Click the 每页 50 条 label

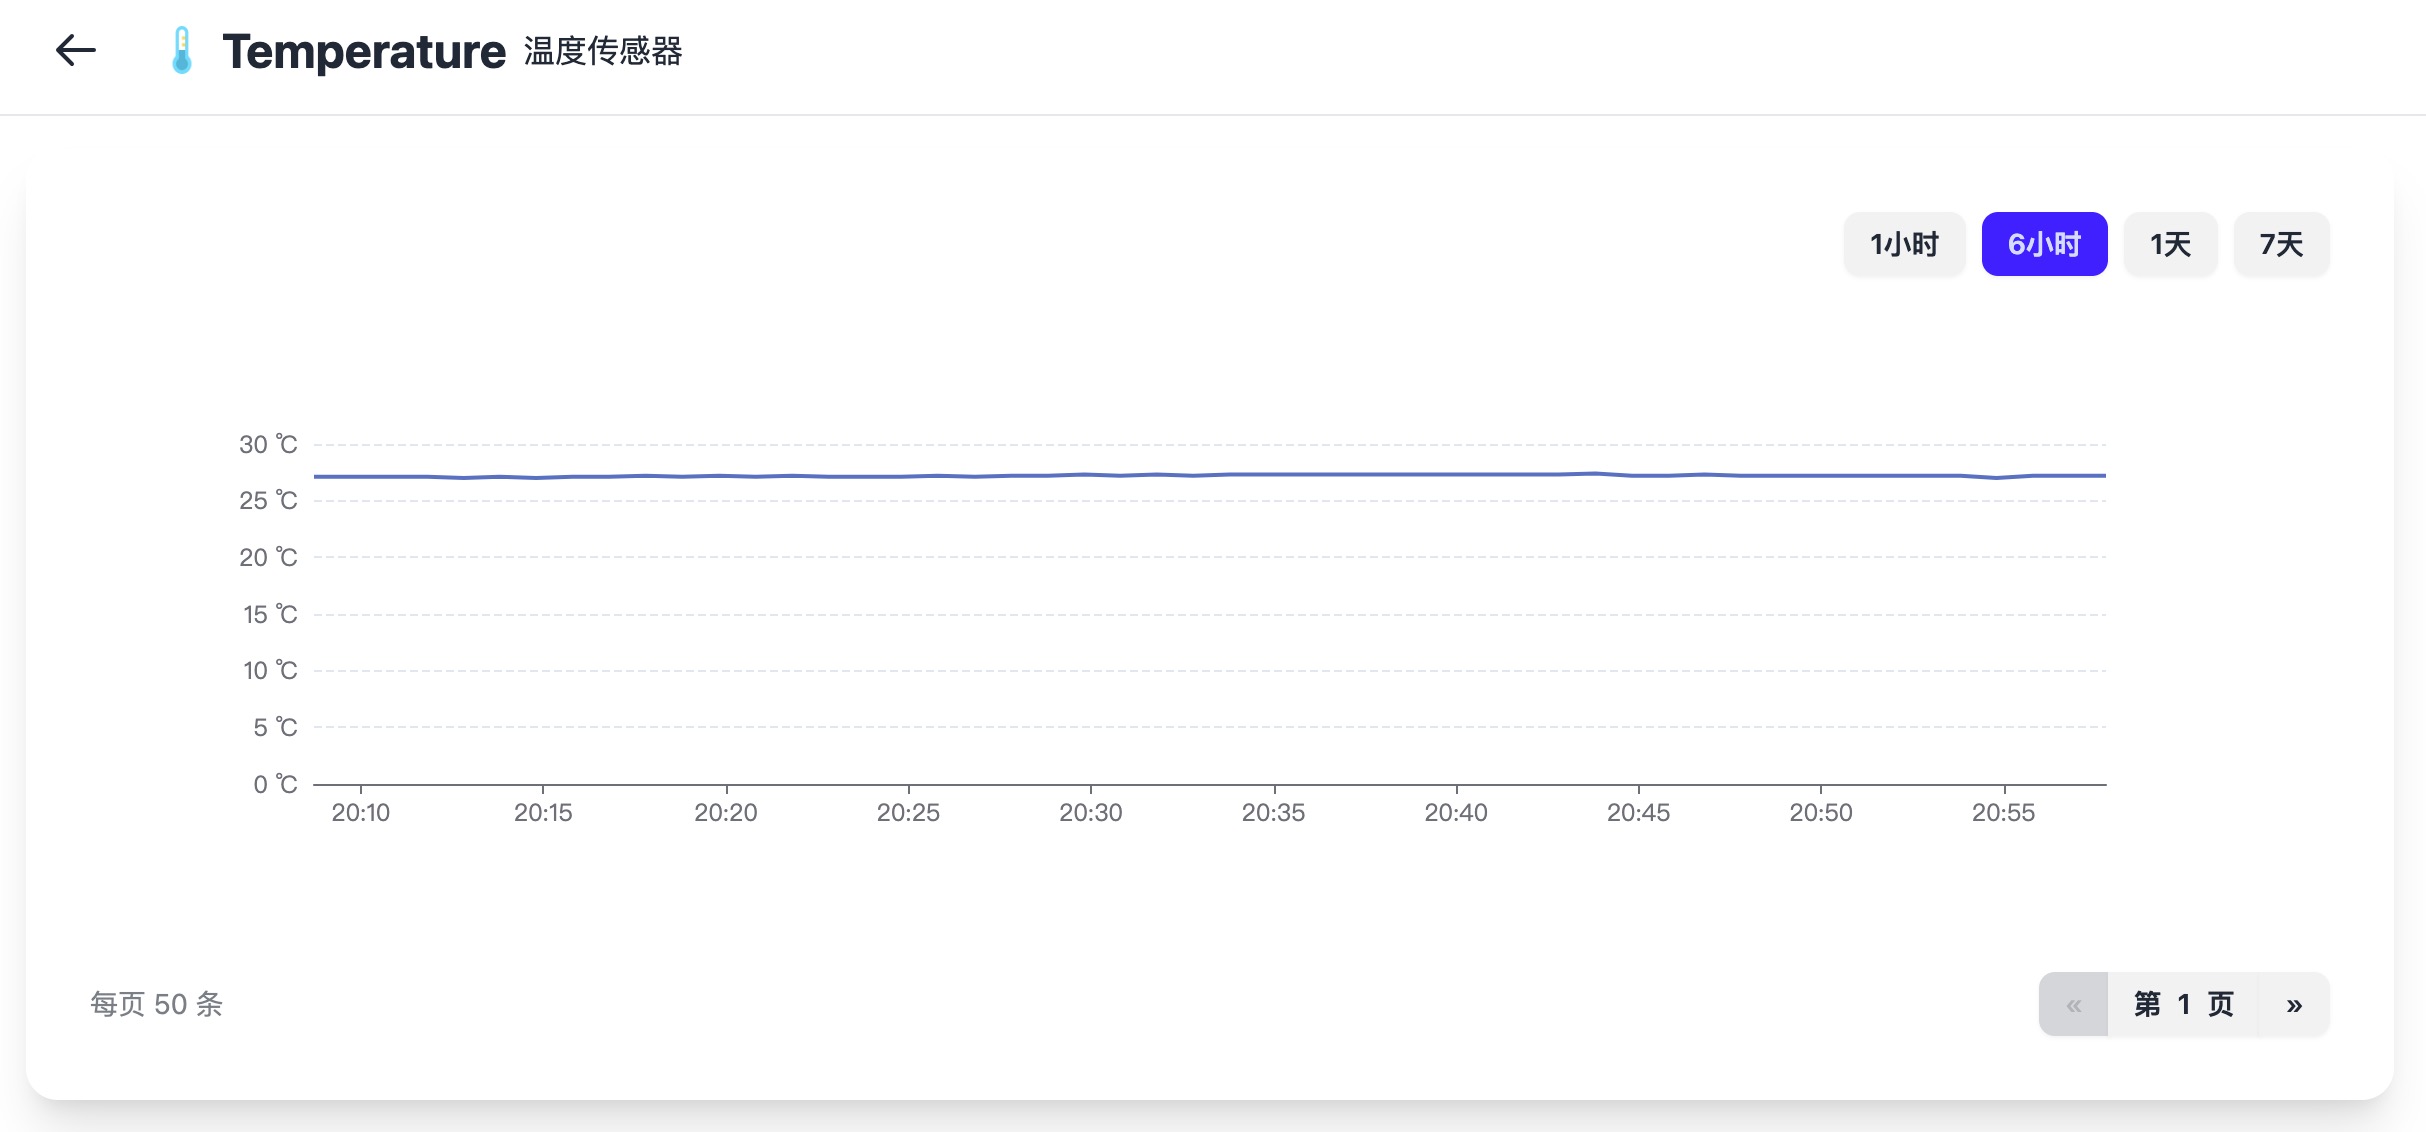[x=157, y=1004]
